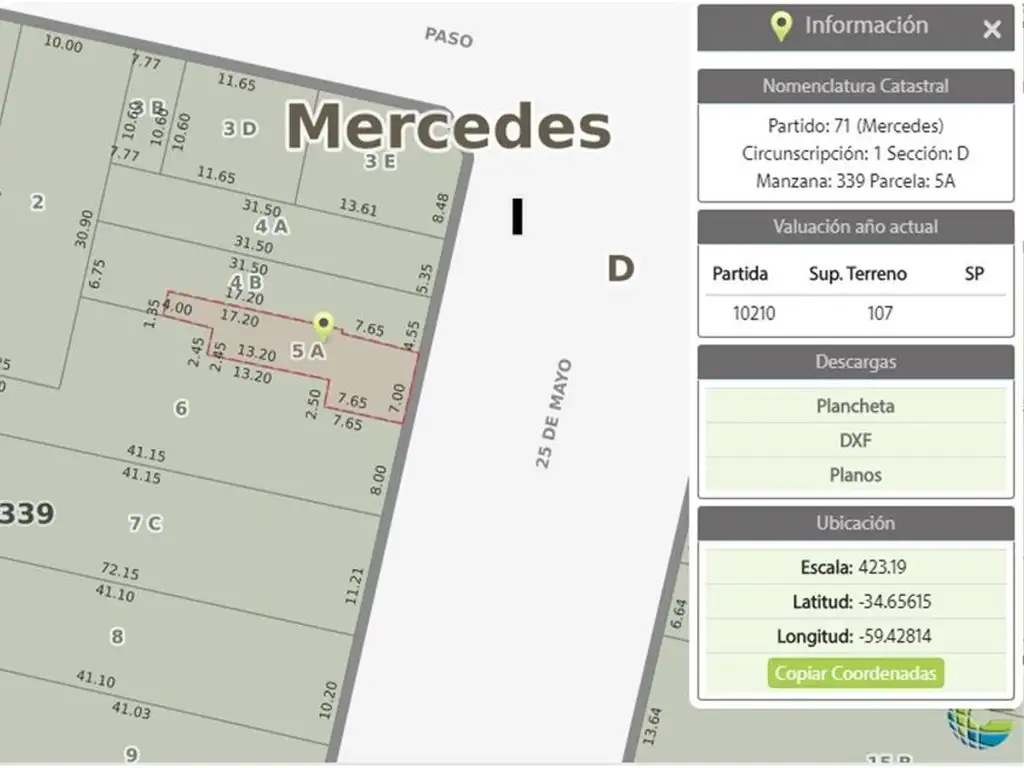Select parcel 3 E on the map
Viewport: 1024px width, 768px height.
(379, 162)
